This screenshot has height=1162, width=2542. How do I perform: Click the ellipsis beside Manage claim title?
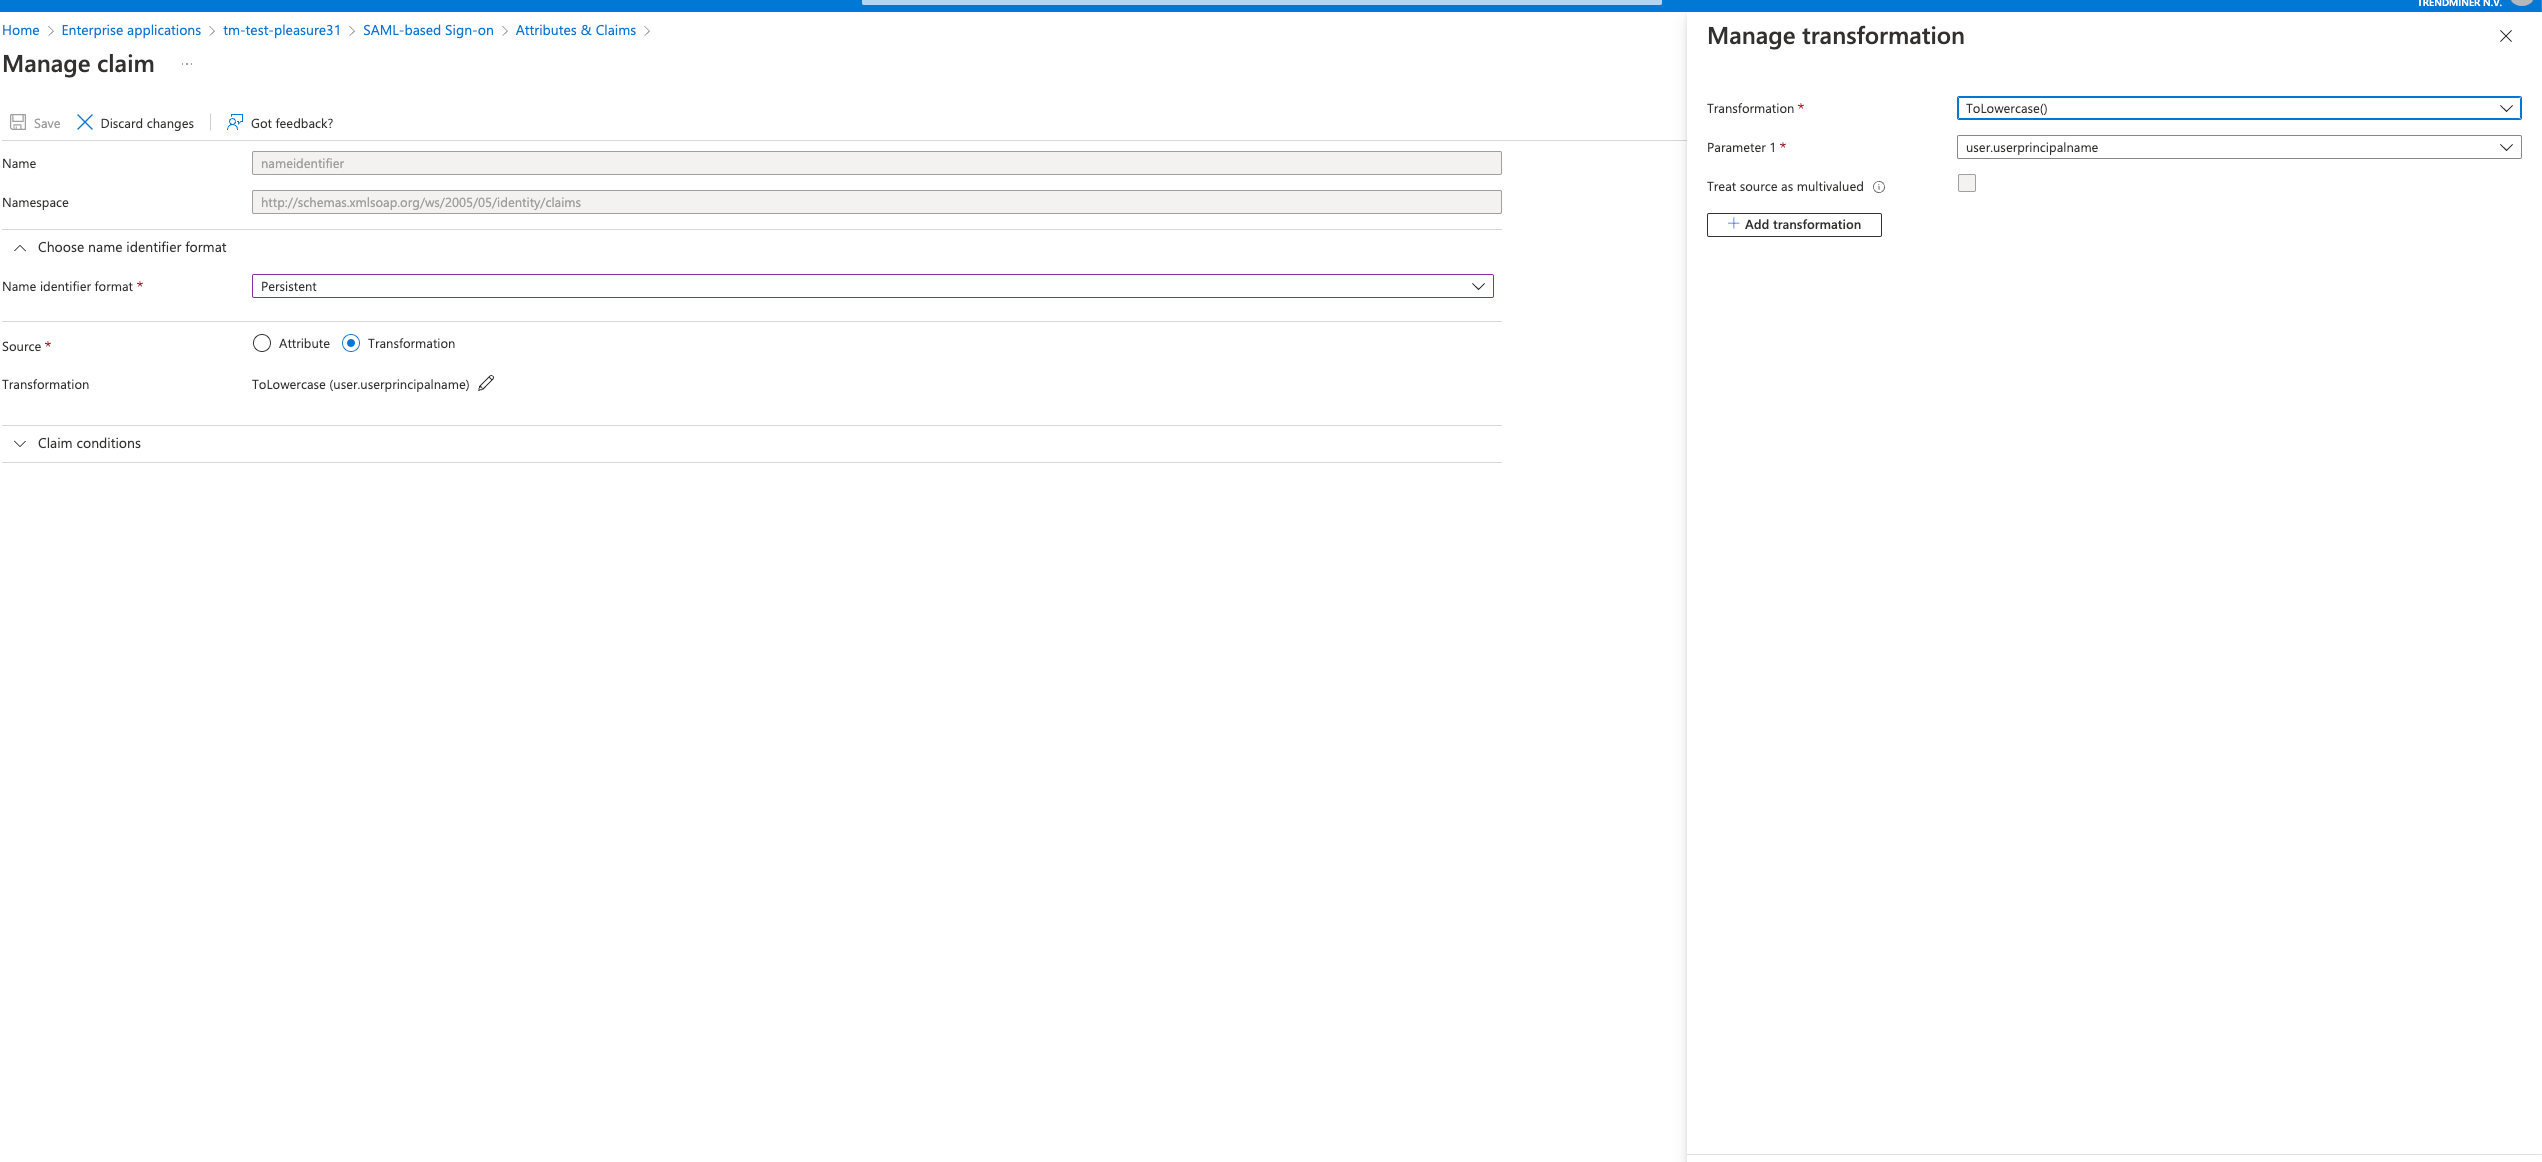186,63
